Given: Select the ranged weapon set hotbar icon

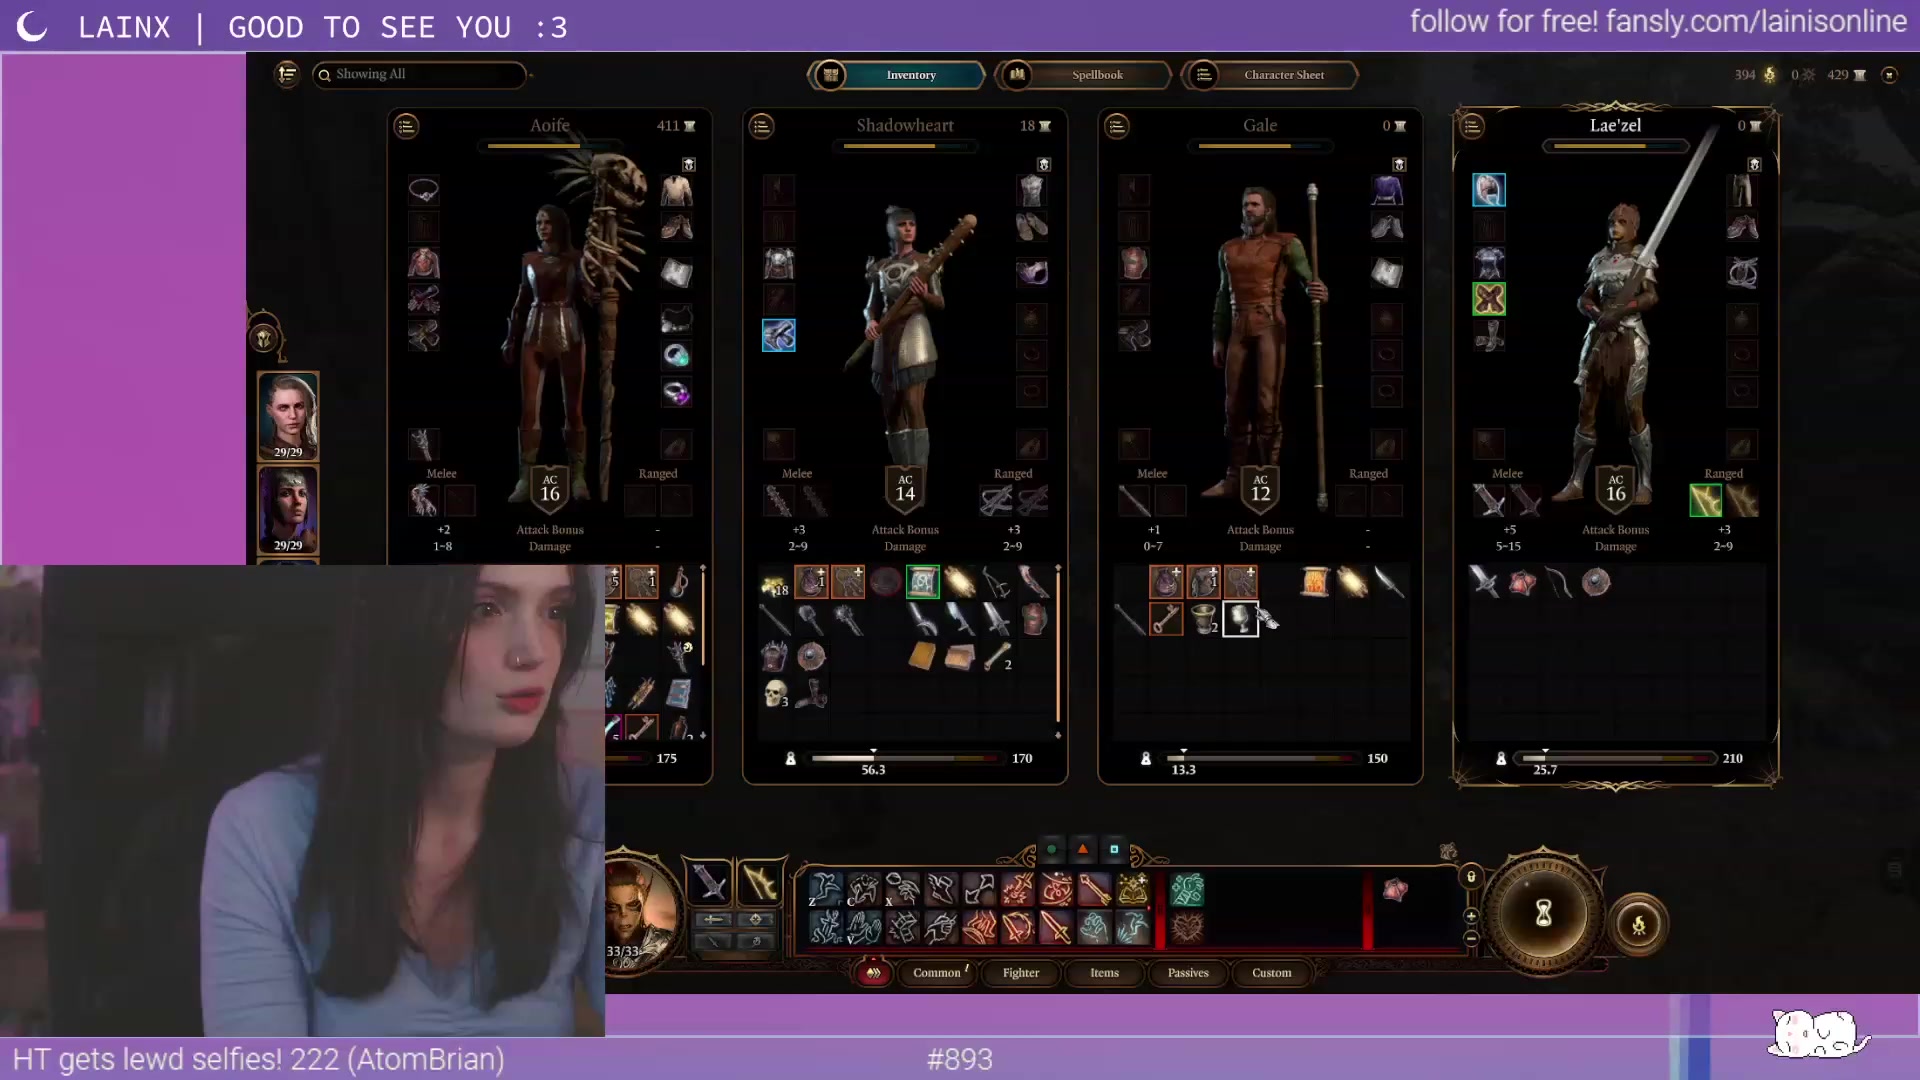Looking at the screenshot, I should (759, 883).
